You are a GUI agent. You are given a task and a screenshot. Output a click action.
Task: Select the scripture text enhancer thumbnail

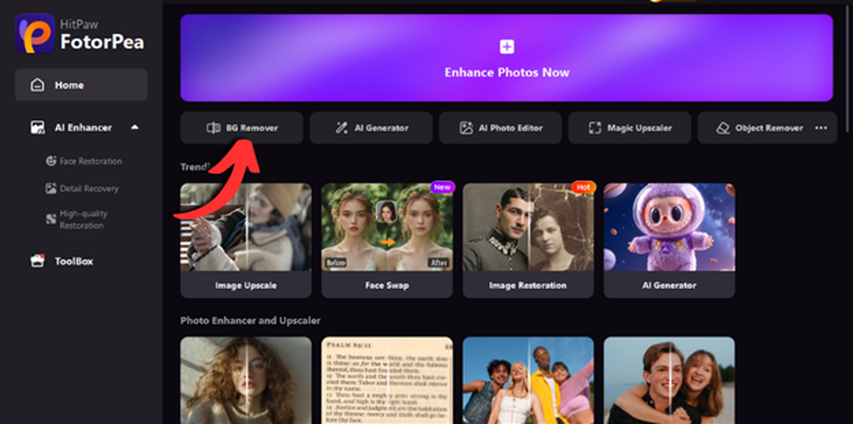point(386,380)
